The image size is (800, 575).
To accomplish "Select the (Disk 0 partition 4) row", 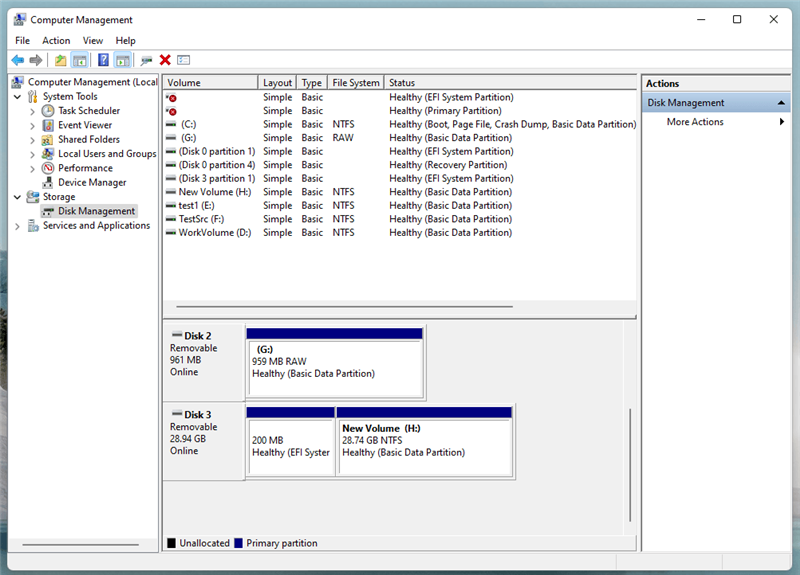I will (x=400, y=165).
